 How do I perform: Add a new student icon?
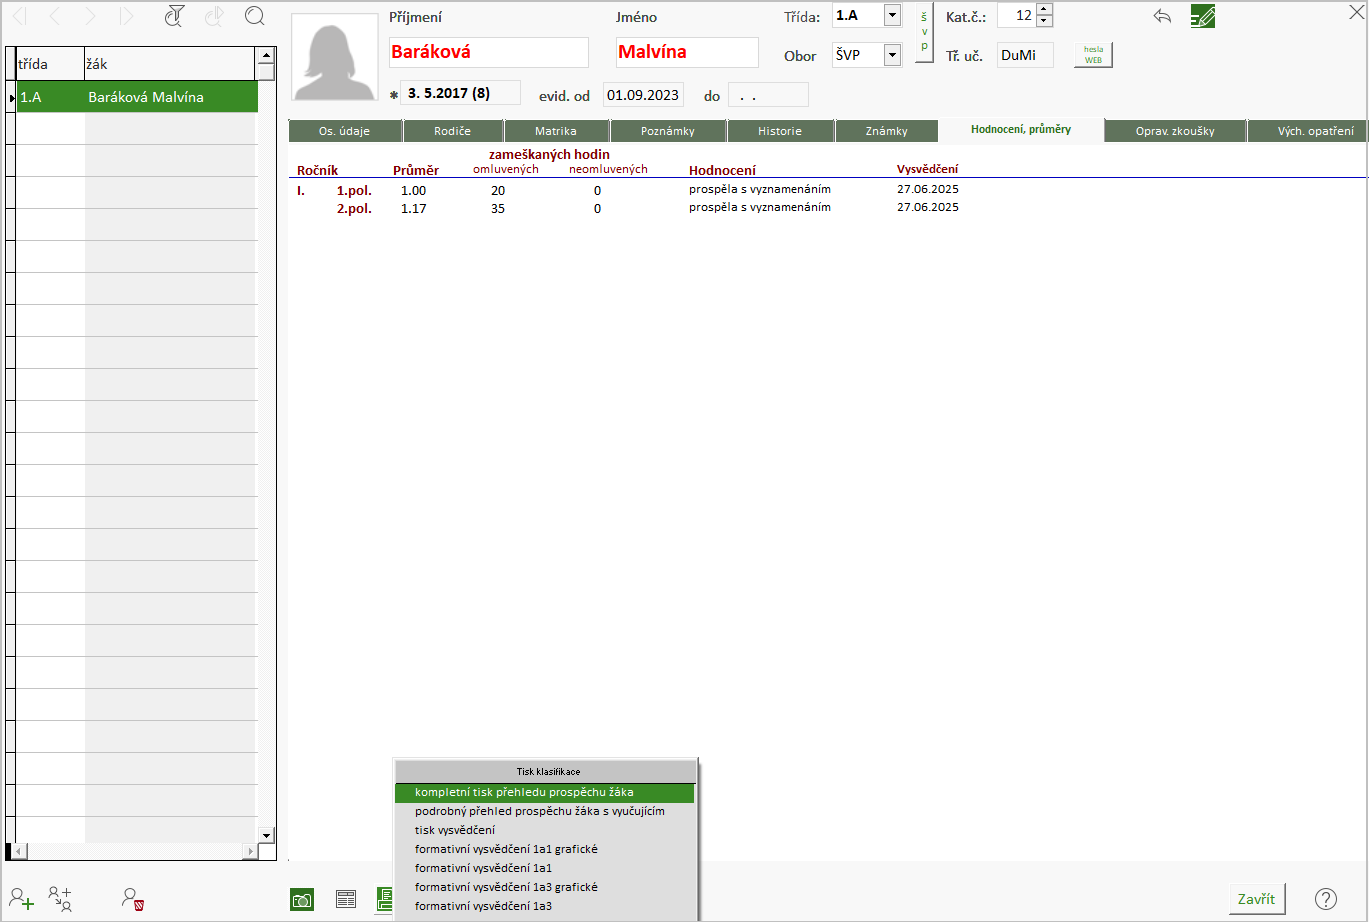point(21,899)
